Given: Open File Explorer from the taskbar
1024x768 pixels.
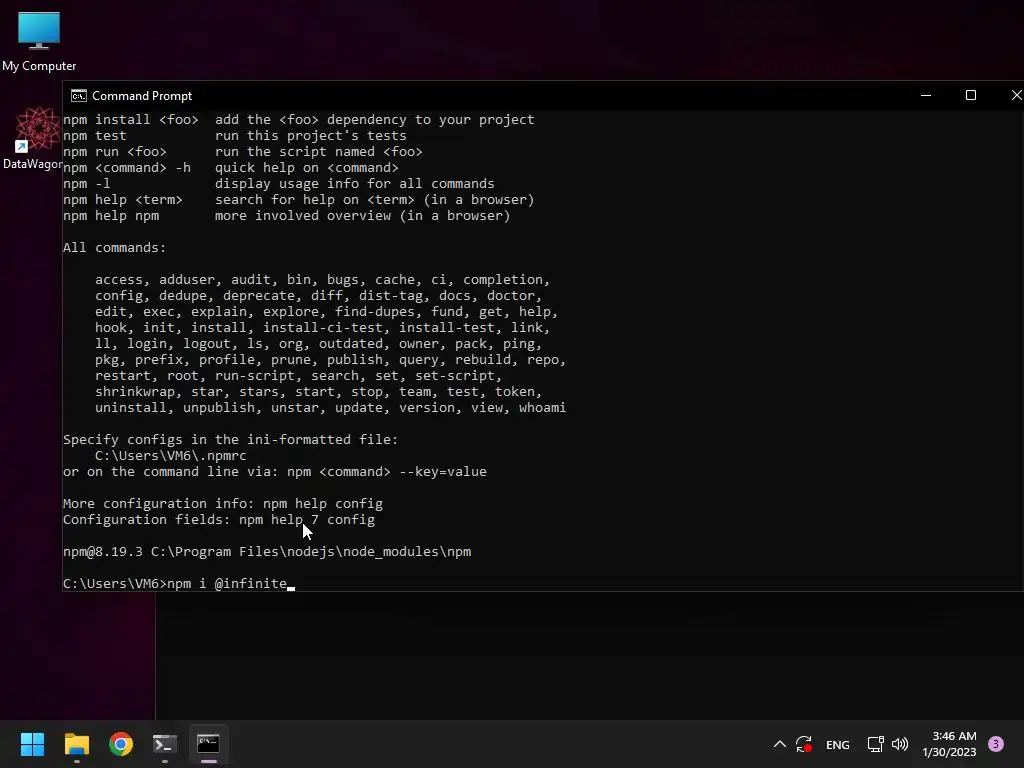Looking at the screenshot, I should tap(76, 744).
